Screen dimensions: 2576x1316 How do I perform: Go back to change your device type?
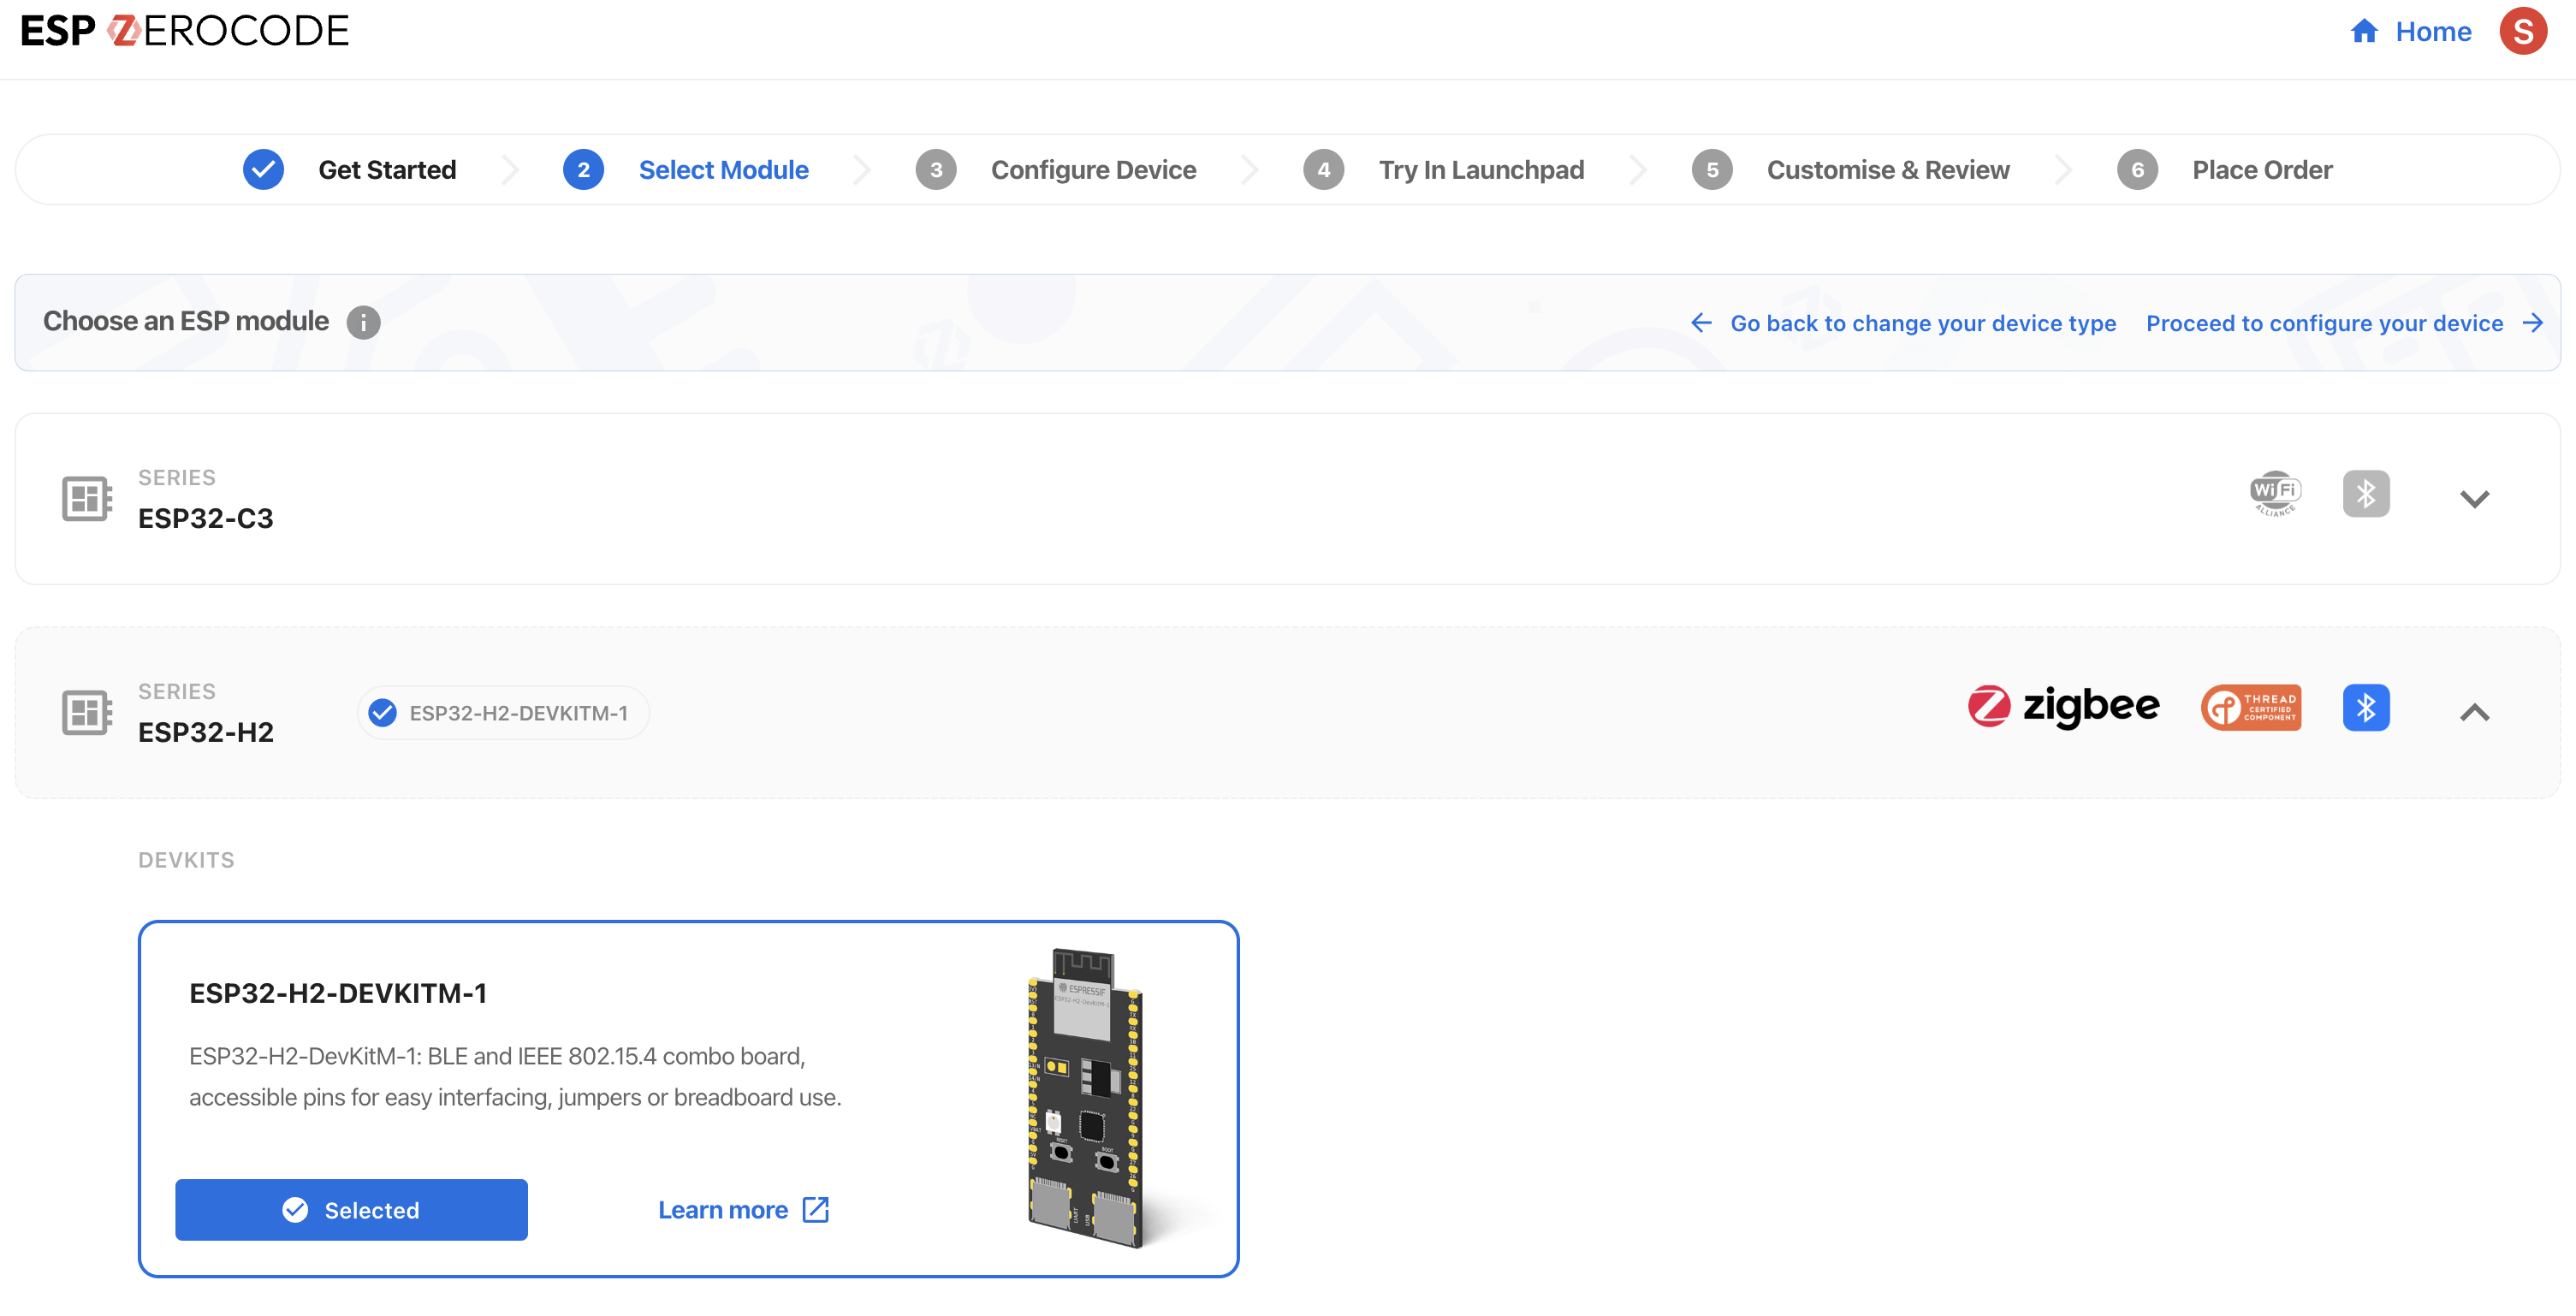tap(1923, 323)
